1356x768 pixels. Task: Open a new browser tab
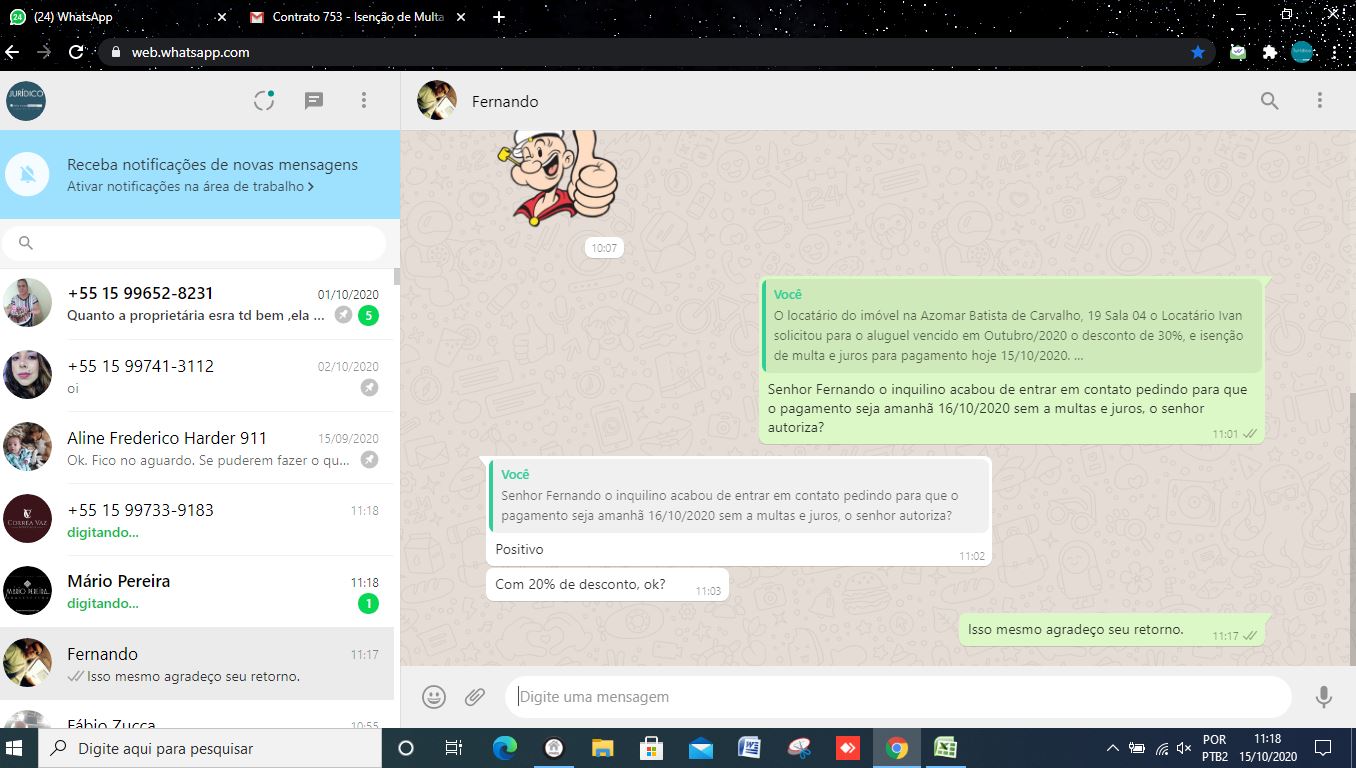point(499,17)
